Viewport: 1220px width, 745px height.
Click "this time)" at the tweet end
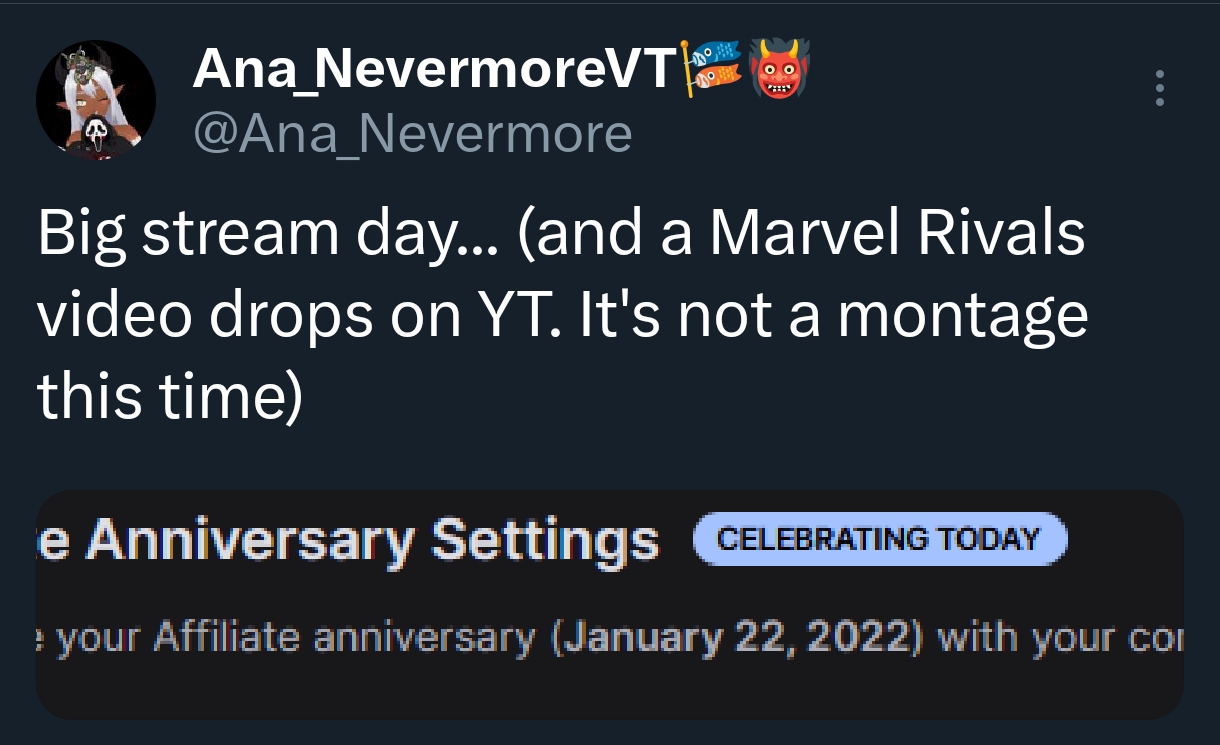(169, 397)
